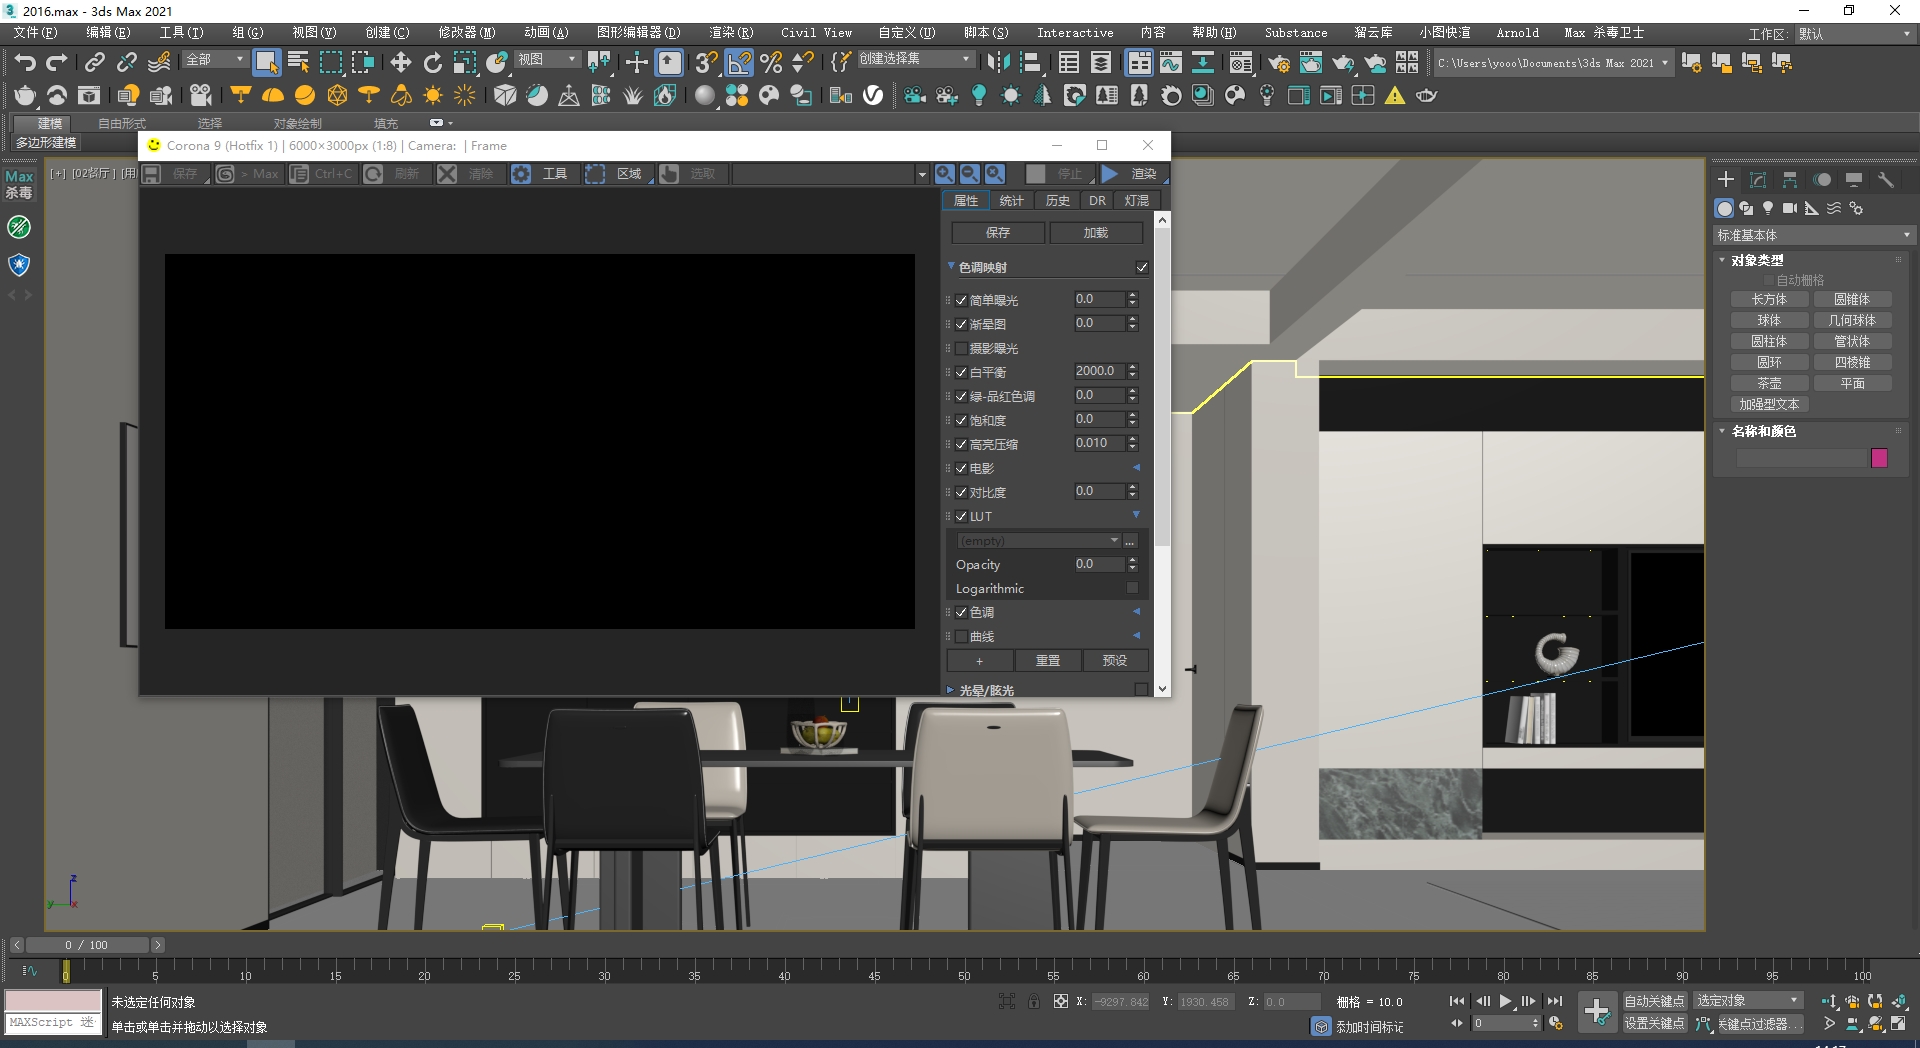Open the Rendered Frame Window icon
This screenshot has height=1048, width=1920.
[1310, 63]
